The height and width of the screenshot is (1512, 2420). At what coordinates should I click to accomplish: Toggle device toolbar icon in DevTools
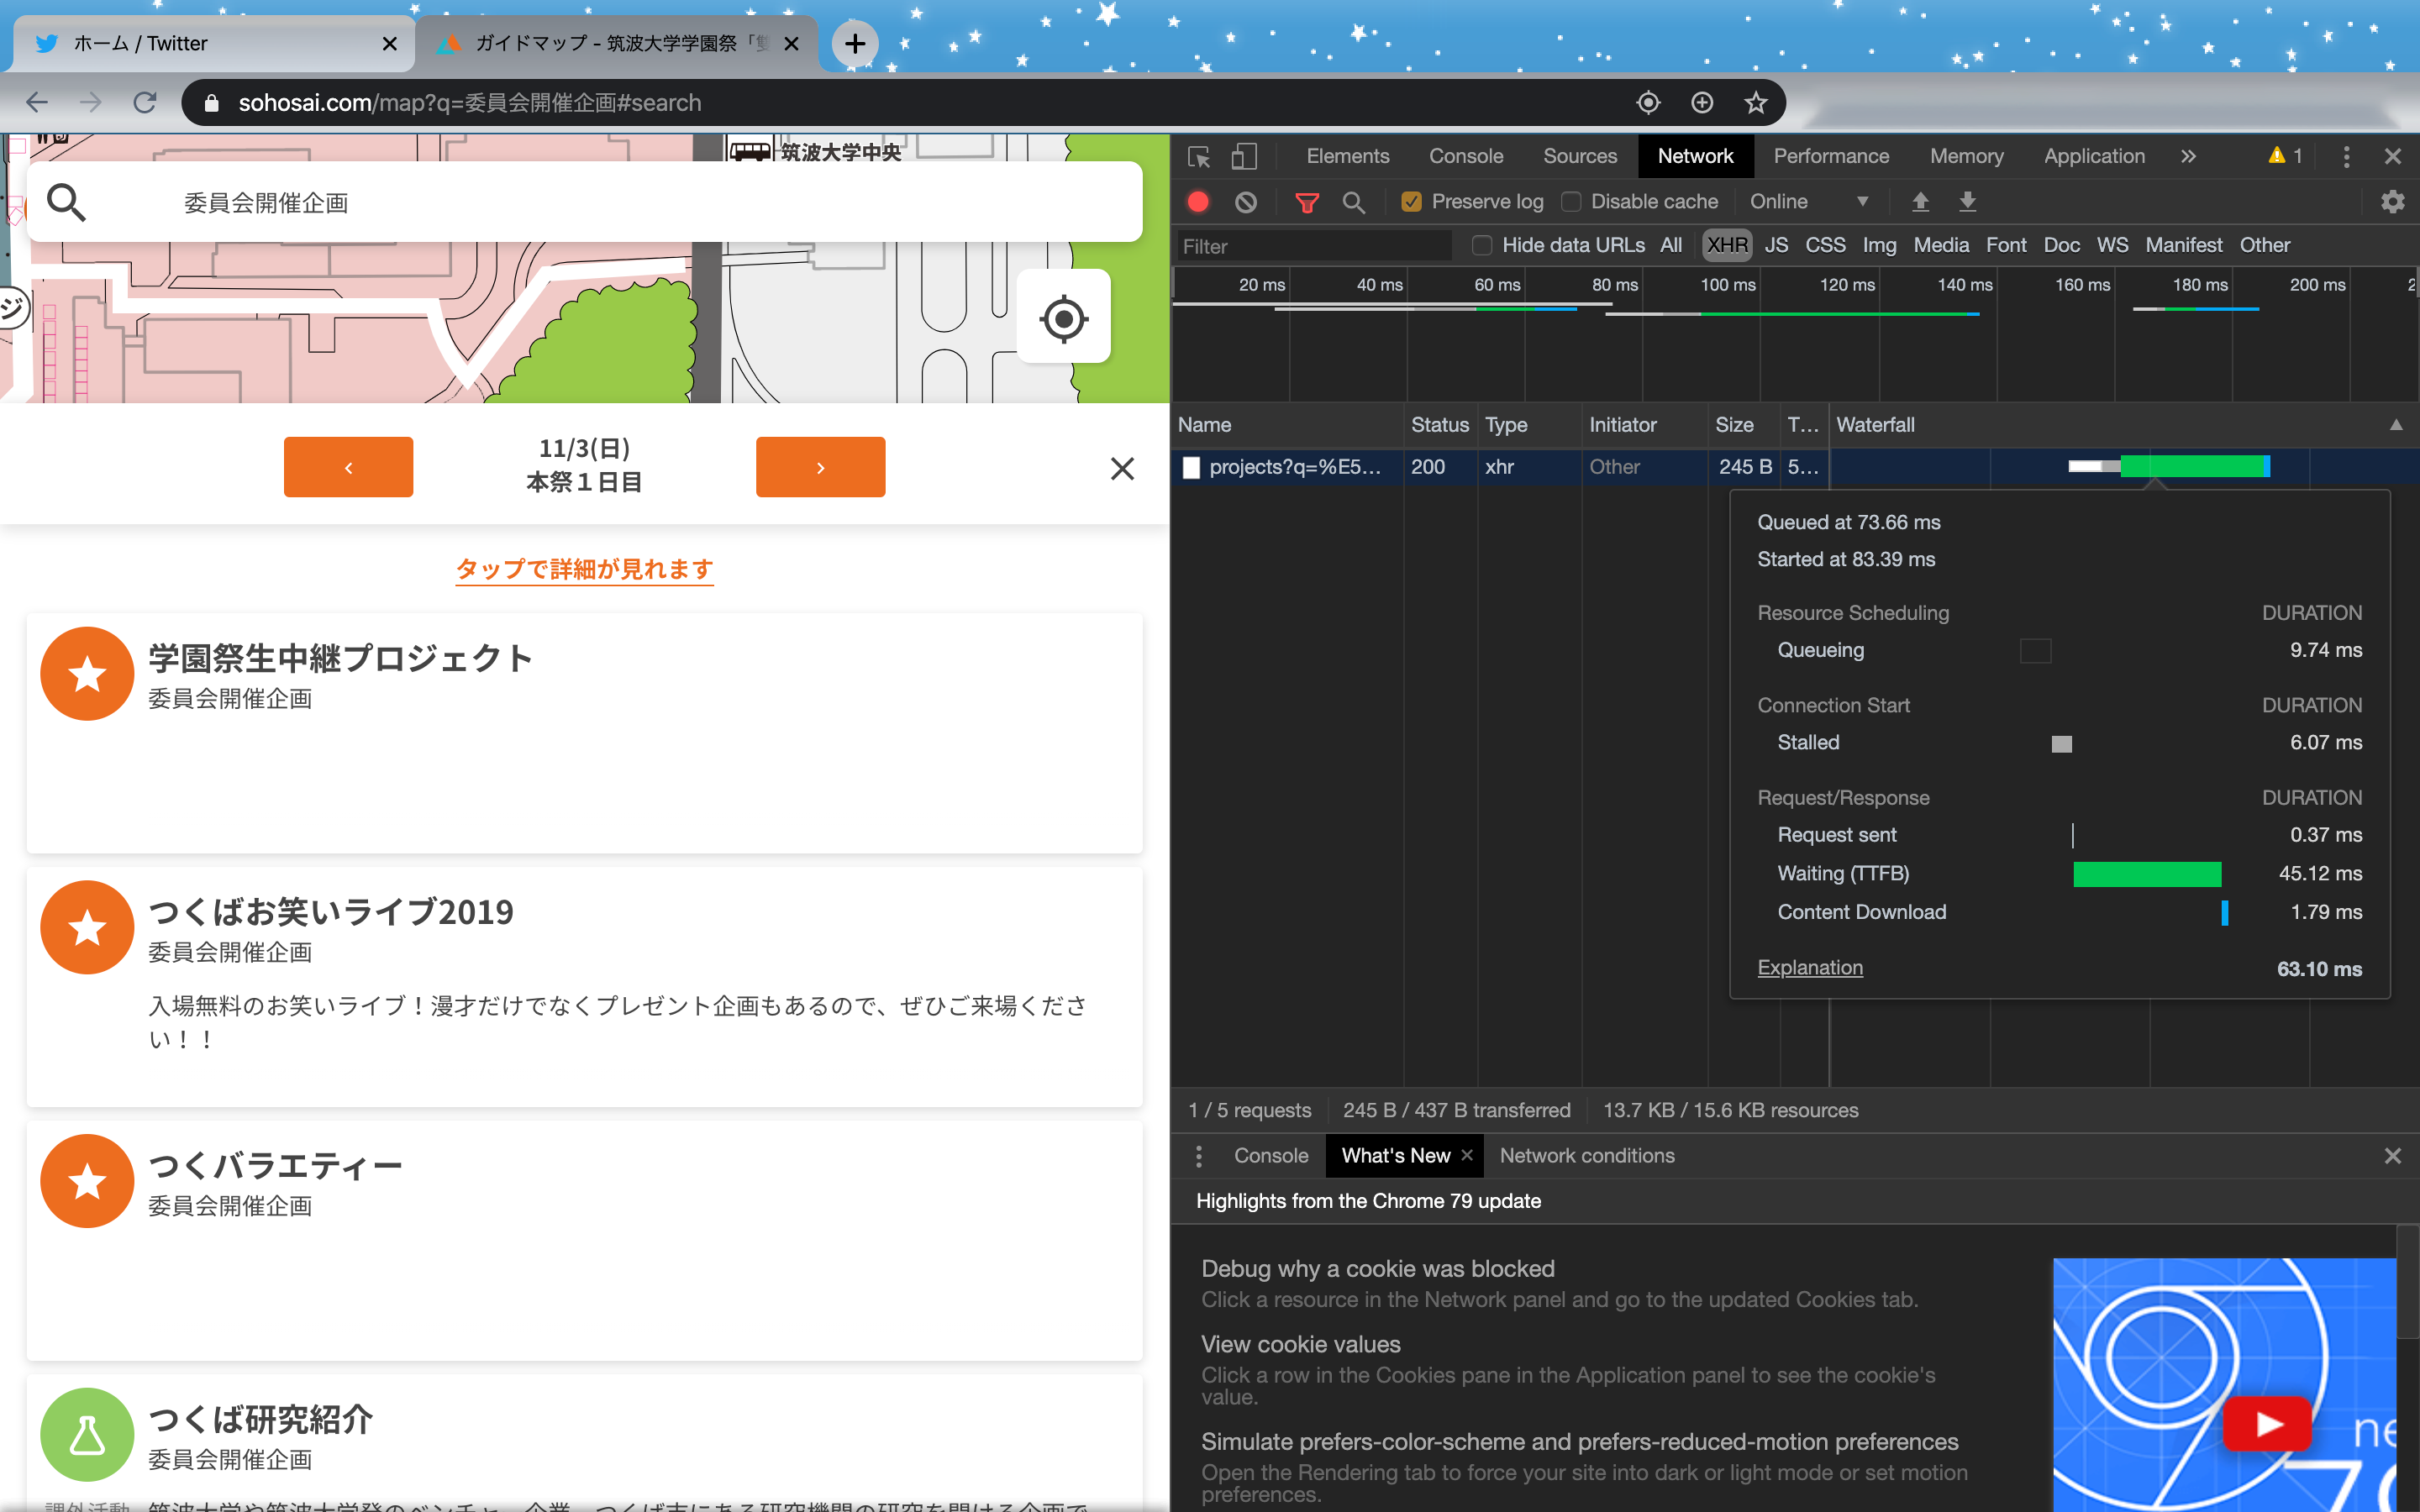coord(1243,156)
